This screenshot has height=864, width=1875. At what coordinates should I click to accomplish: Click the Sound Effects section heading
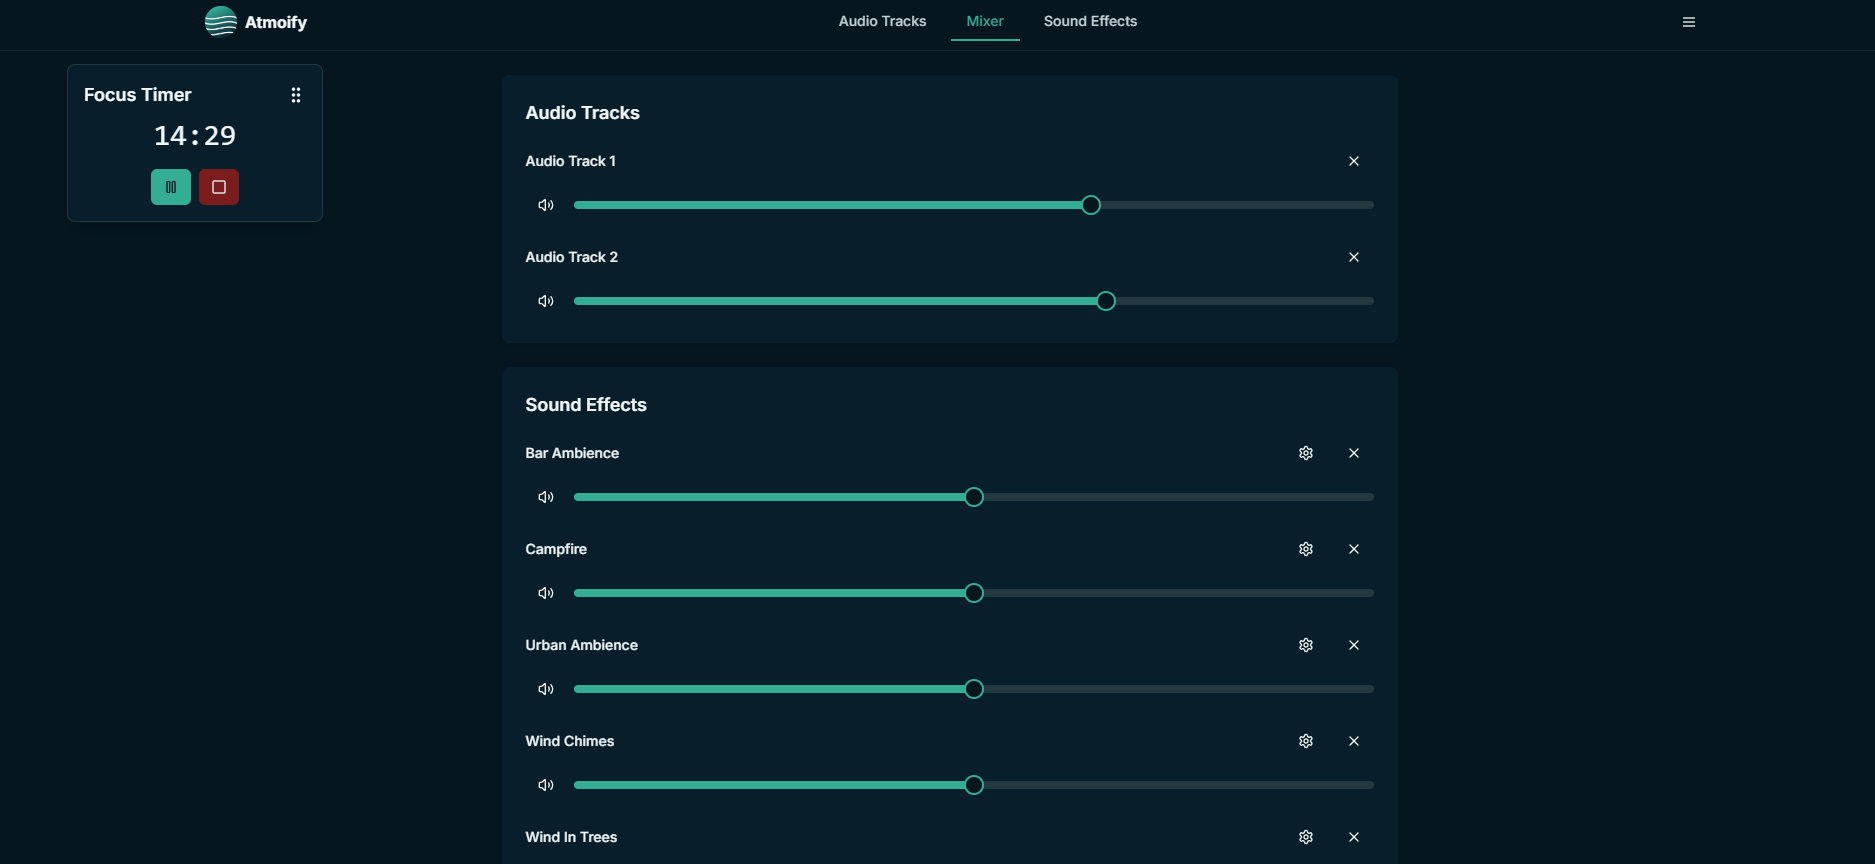586,405
